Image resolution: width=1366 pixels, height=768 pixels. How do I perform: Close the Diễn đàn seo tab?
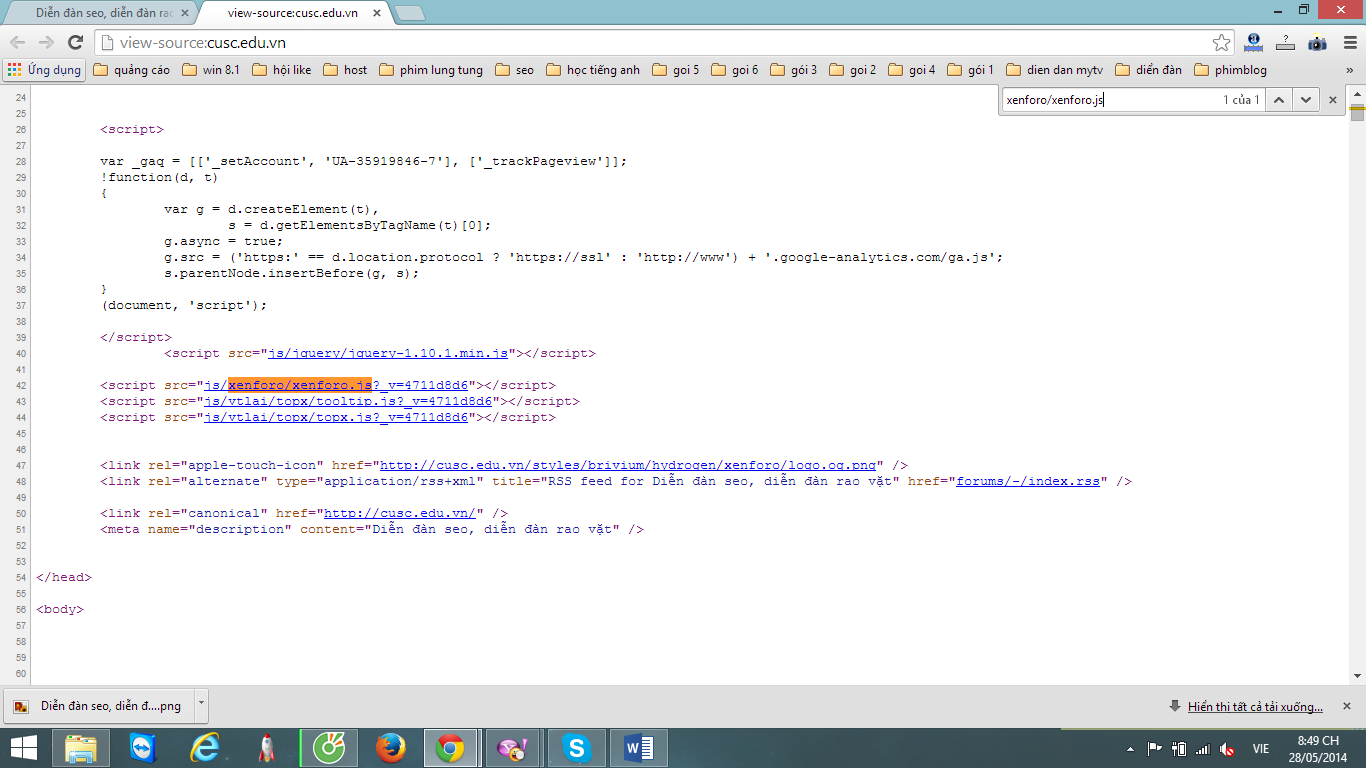(184, 13)
